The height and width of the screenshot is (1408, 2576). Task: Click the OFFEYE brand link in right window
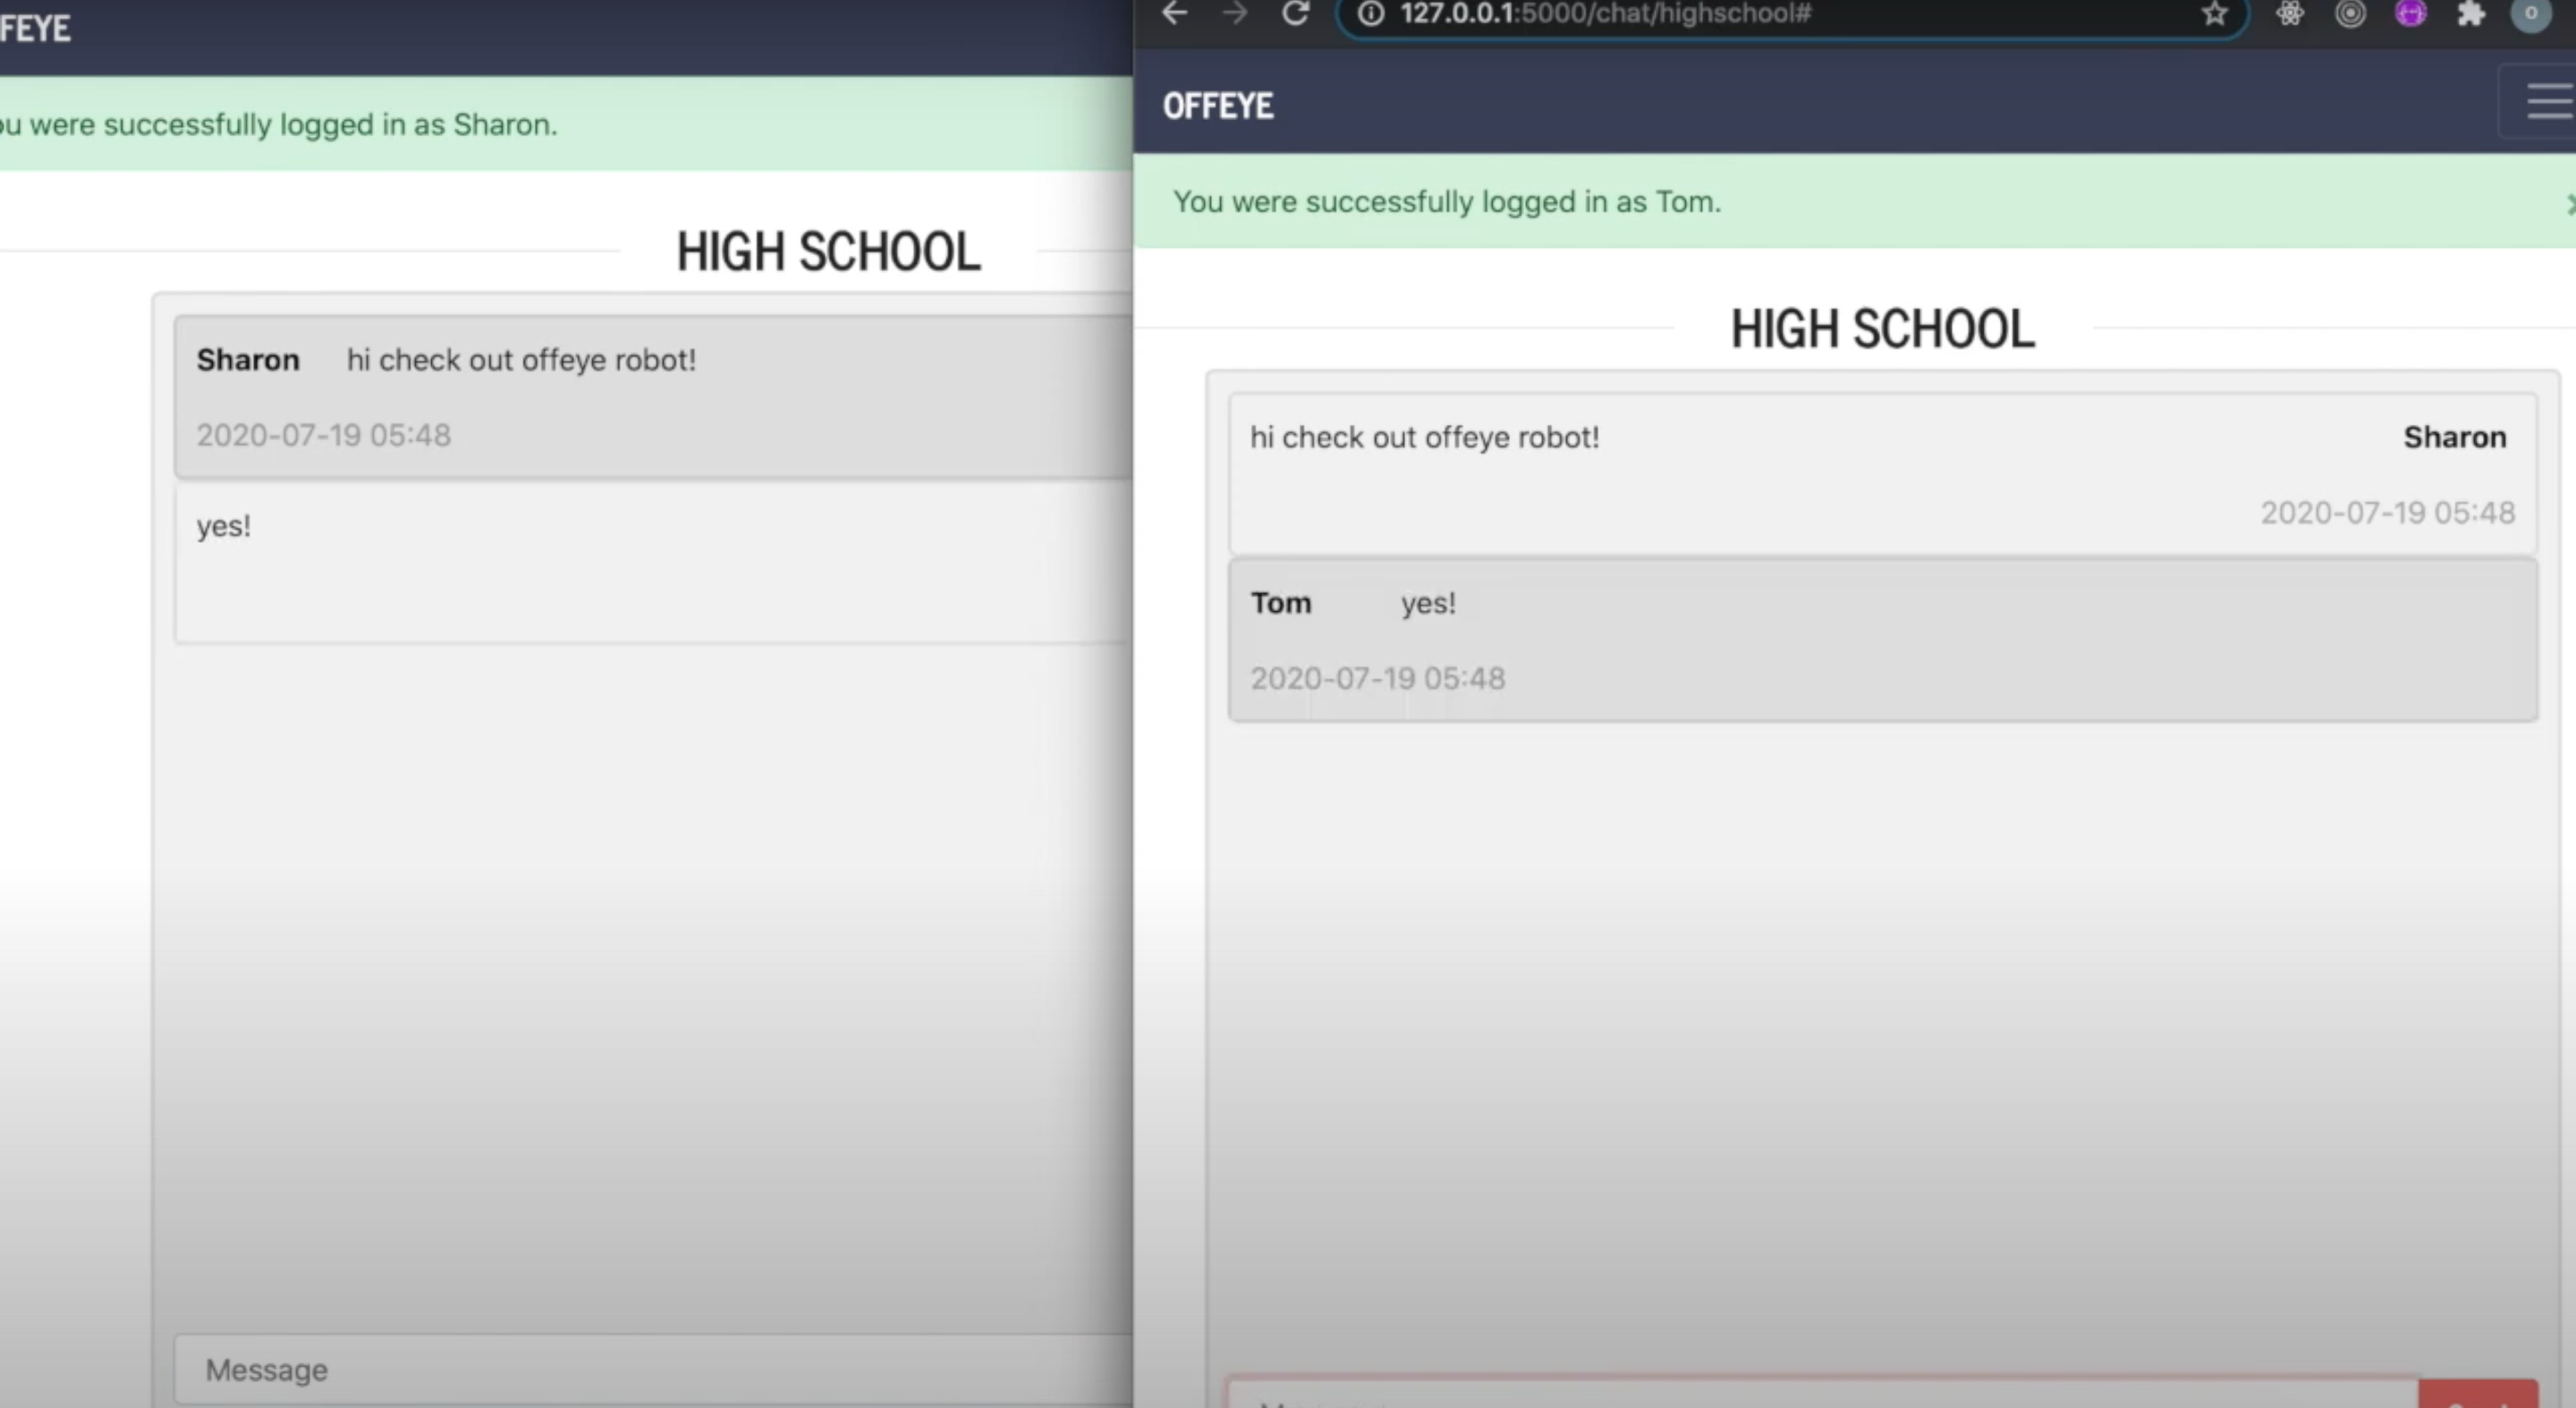[x=1217, y=106]
